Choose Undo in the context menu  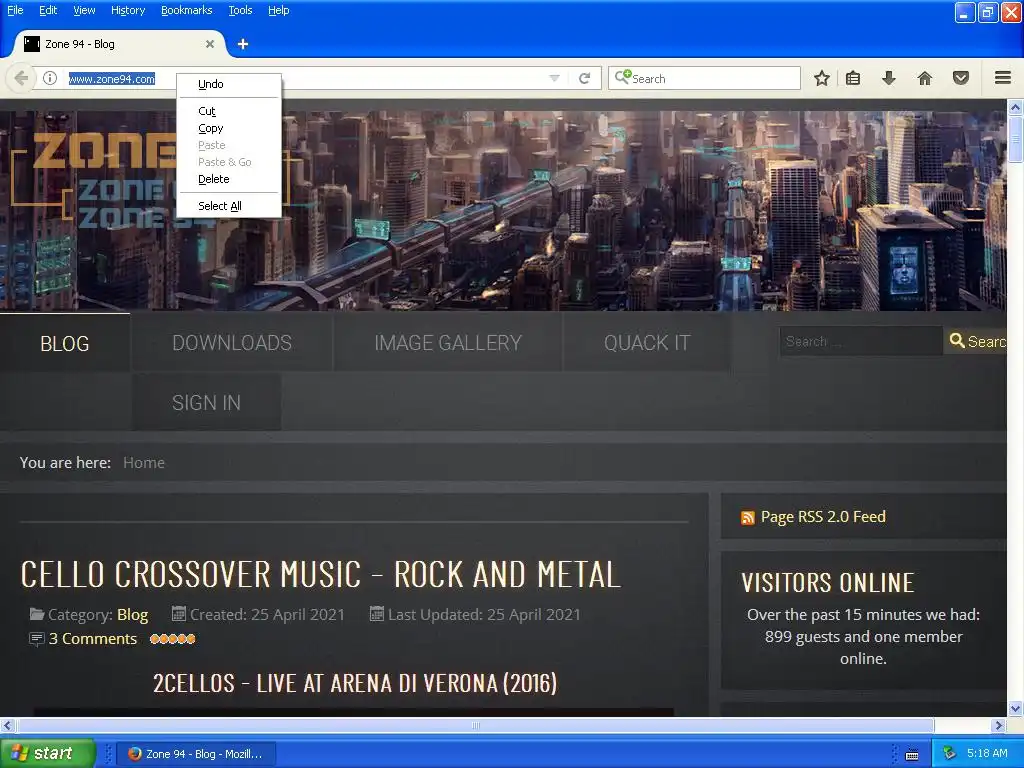pos(229,84)
